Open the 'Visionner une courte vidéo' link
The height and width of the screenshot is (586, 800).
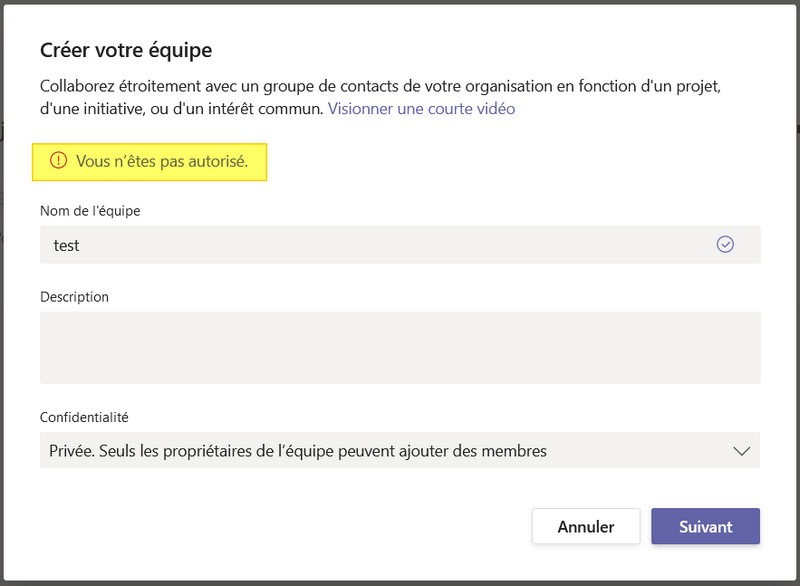(x=421, y=108)
